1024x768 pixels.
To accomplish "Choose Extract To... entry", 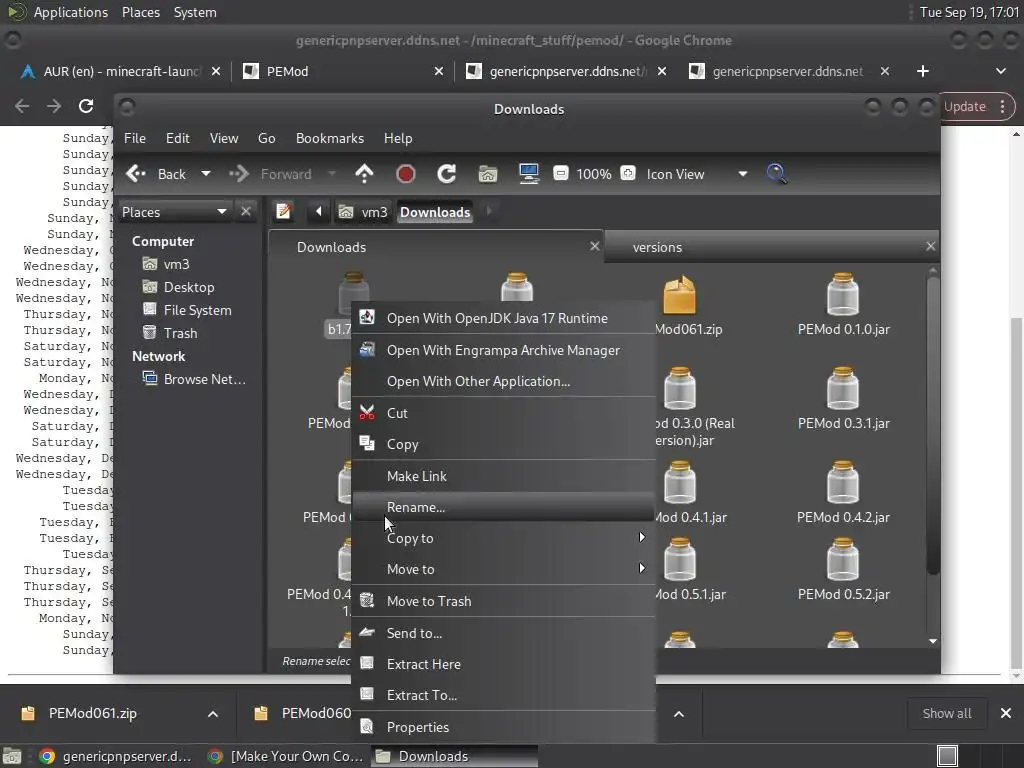I will (503, 695).
